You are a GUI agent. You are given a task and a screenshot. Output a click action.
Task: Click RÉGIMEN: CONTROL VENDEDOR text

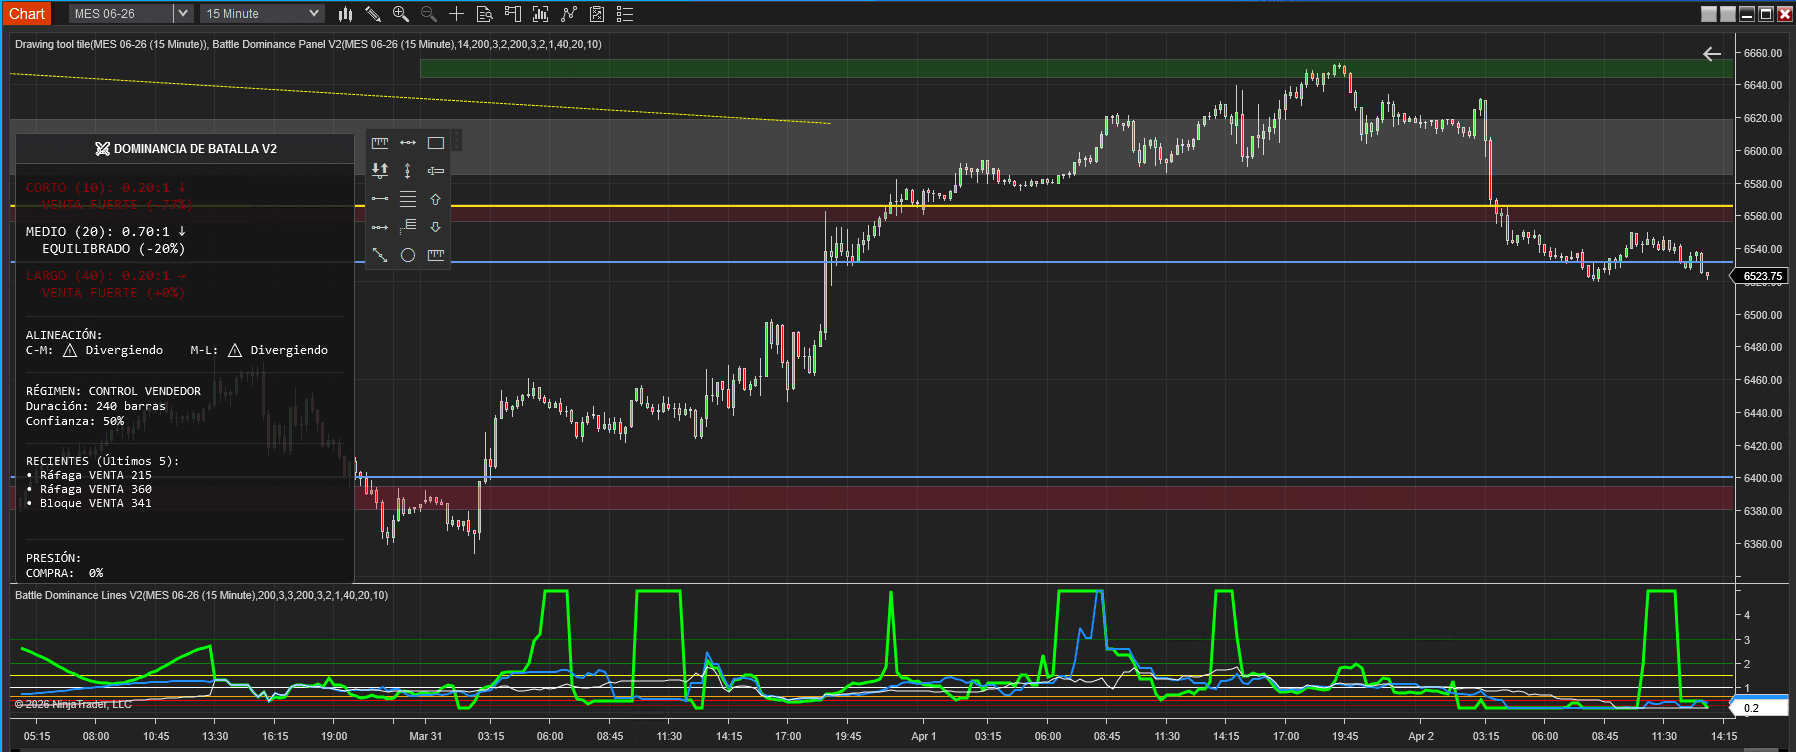click(x=113, y=391)
